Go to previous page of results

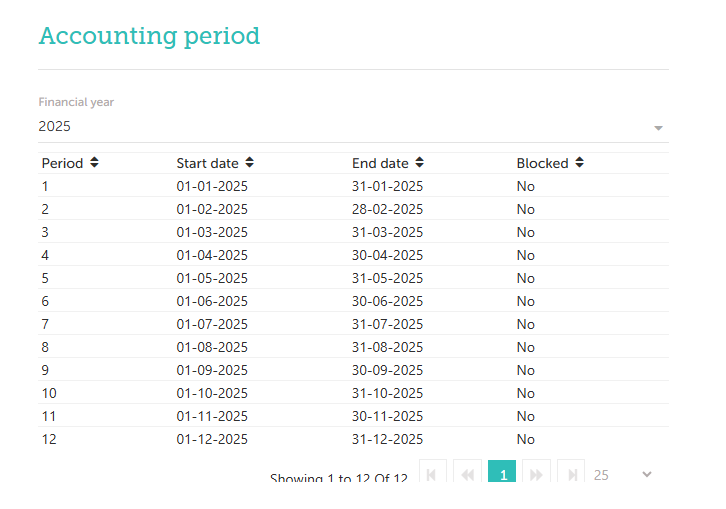tap(467, 475)
